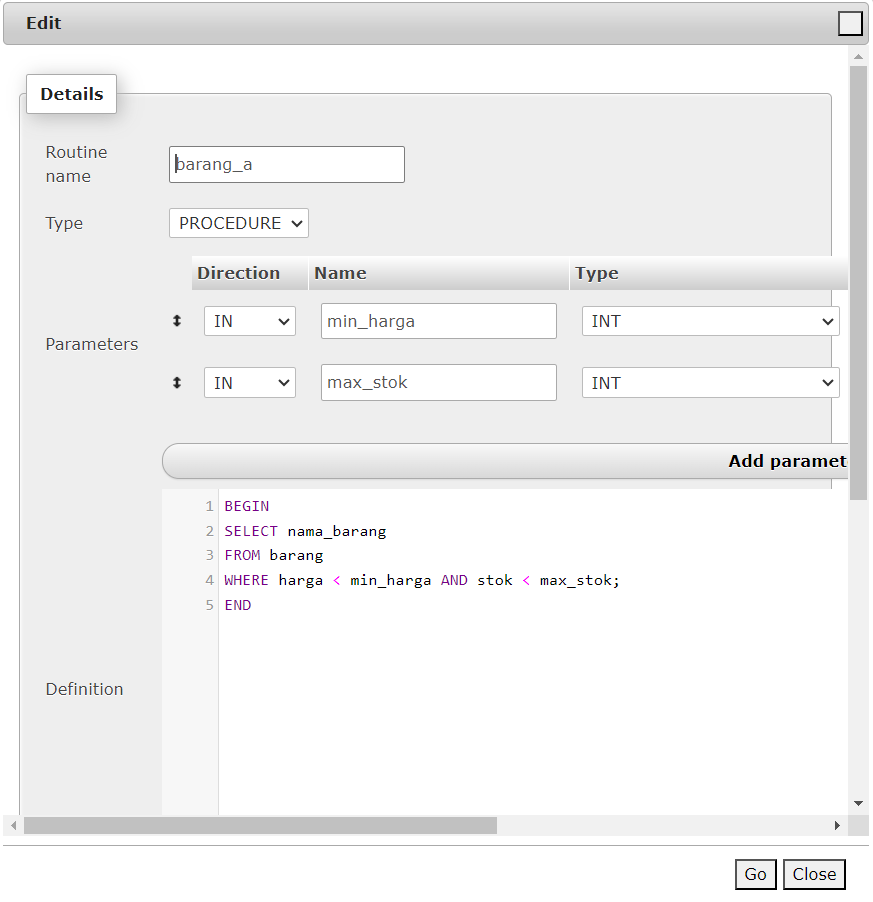This screenshot has height=902, width=873.
Task: Click the Close button
Action: pos(814,874)
